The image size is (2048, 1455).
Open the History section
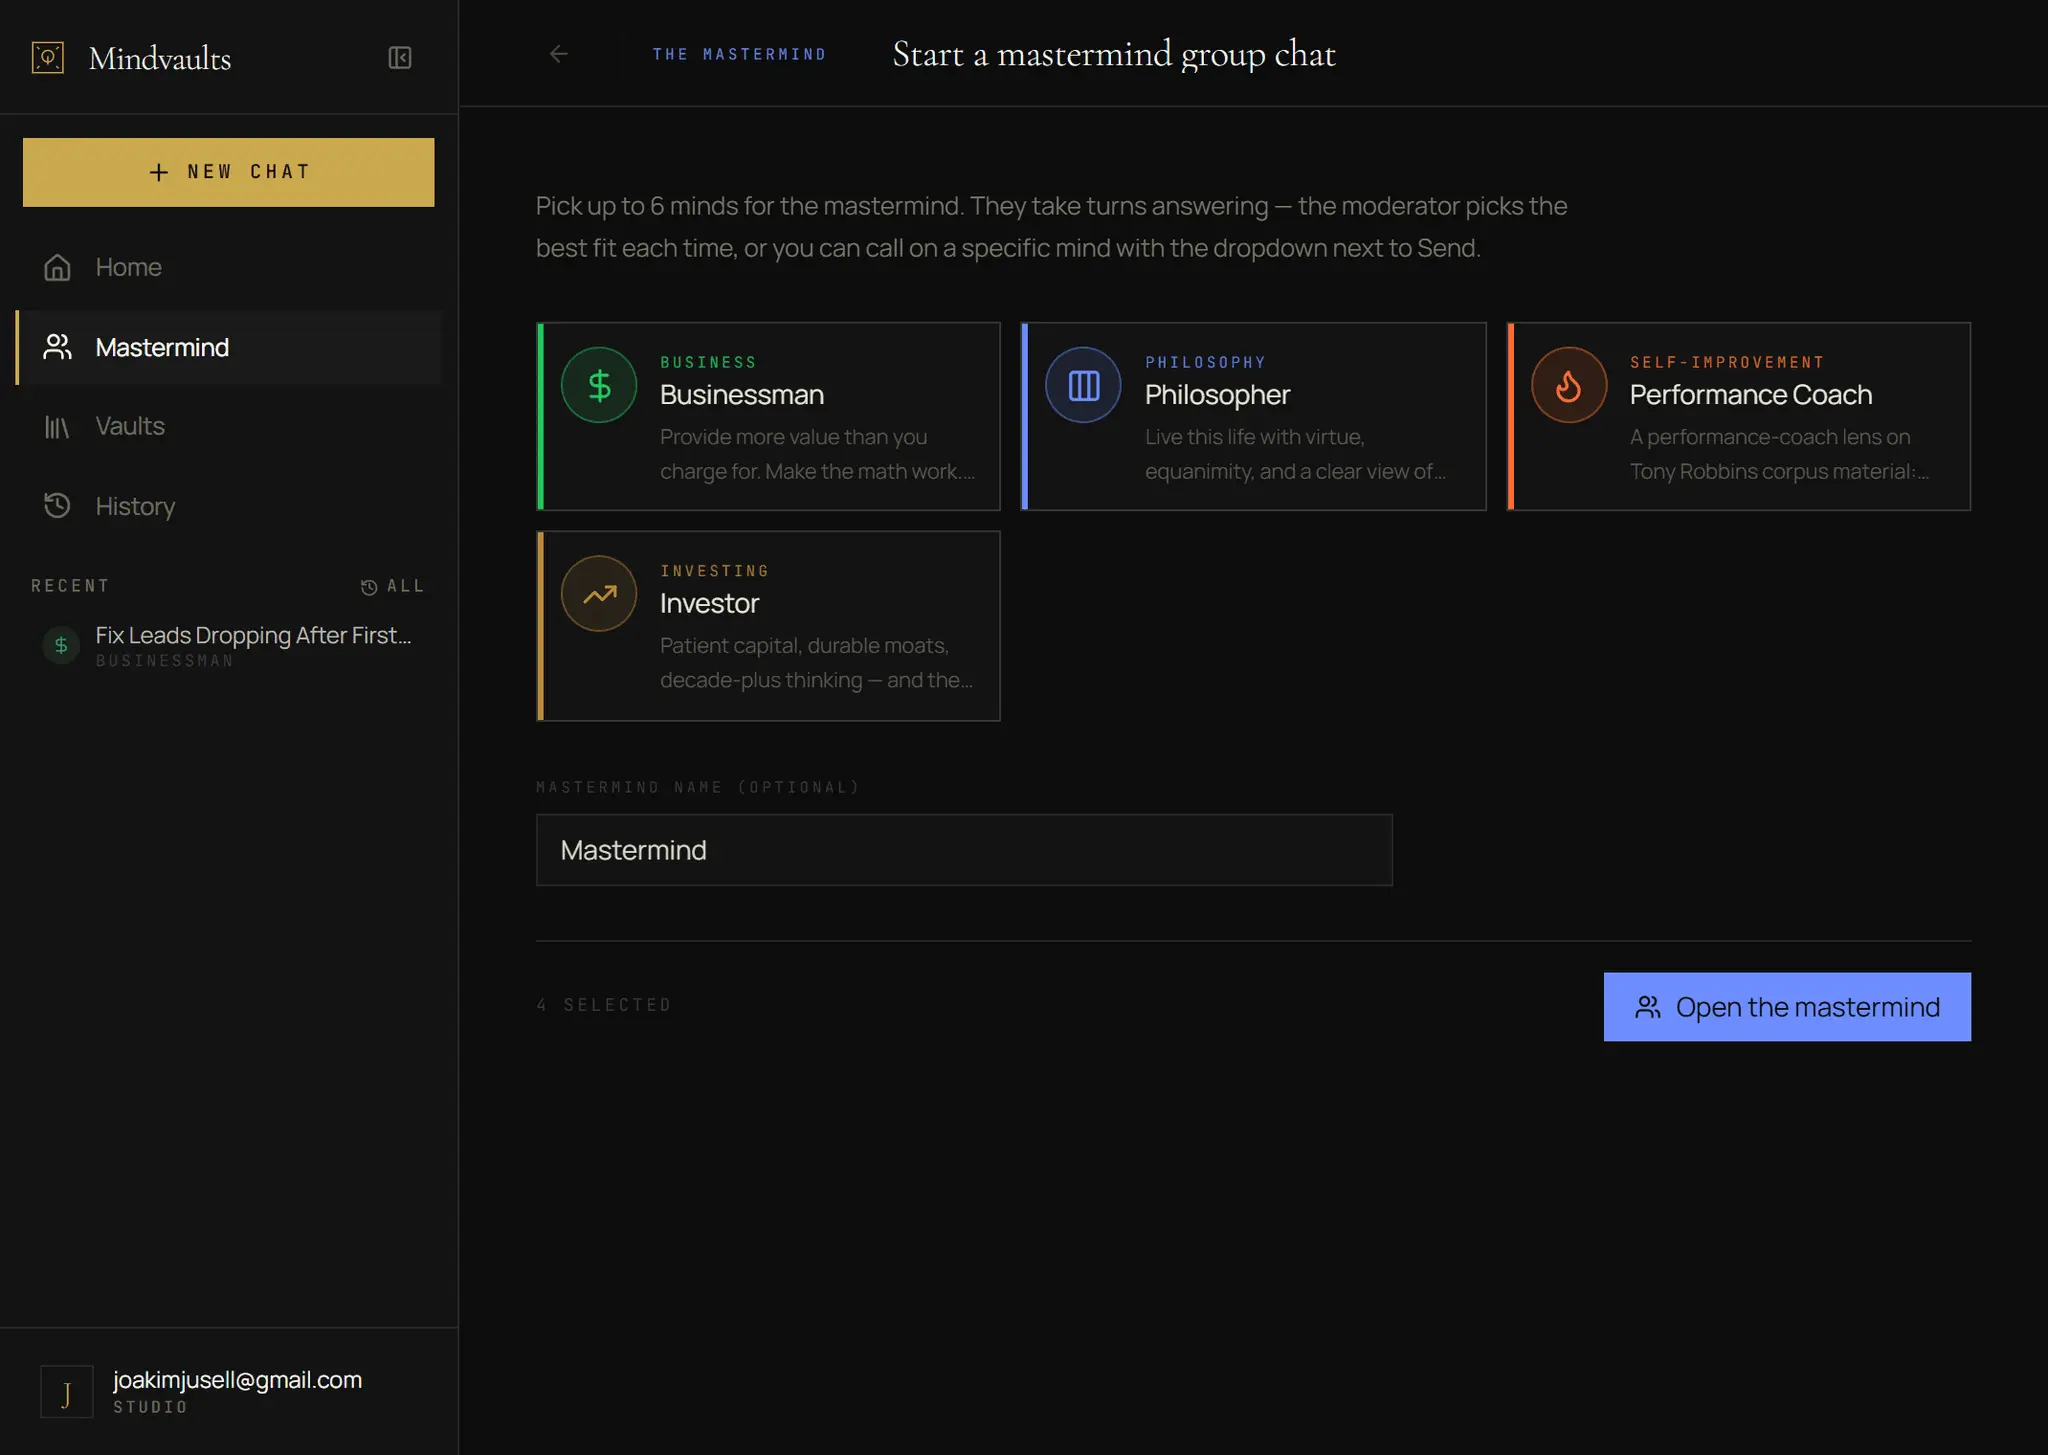(x=229, y=506)
